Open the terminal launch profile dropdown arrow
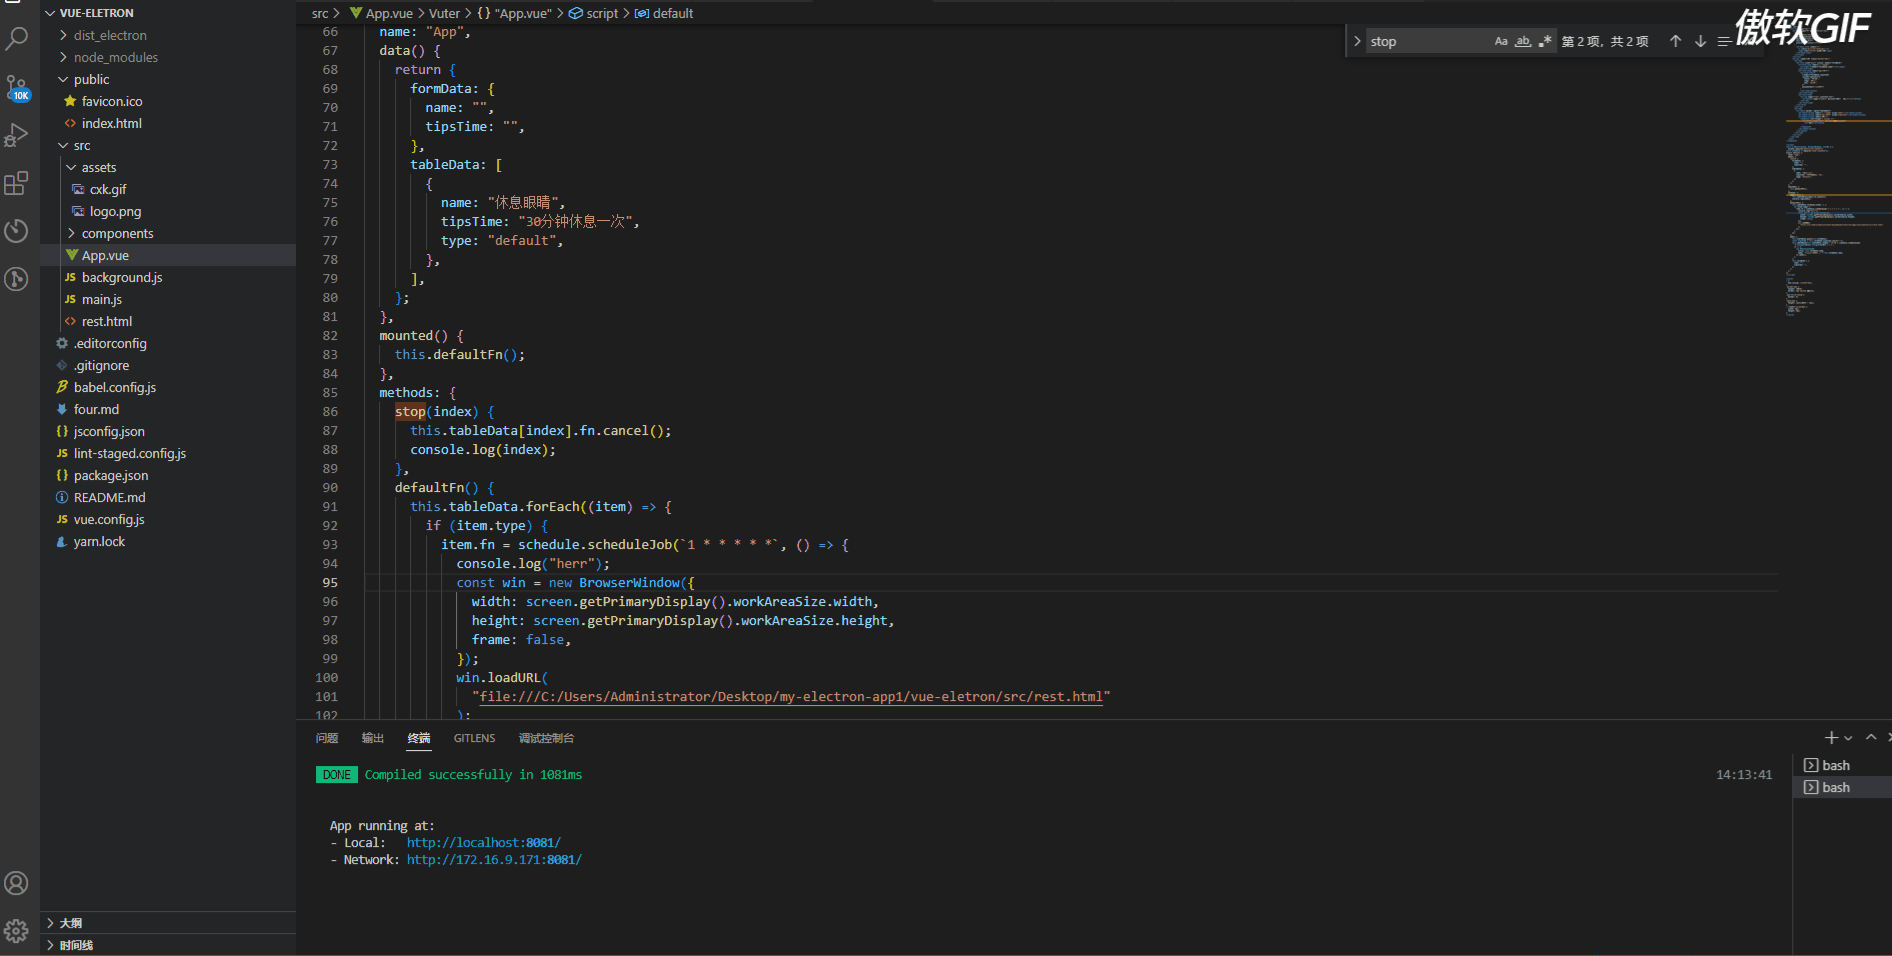The width and height of the screenshot is (1892, 956). click(1848, 738)
